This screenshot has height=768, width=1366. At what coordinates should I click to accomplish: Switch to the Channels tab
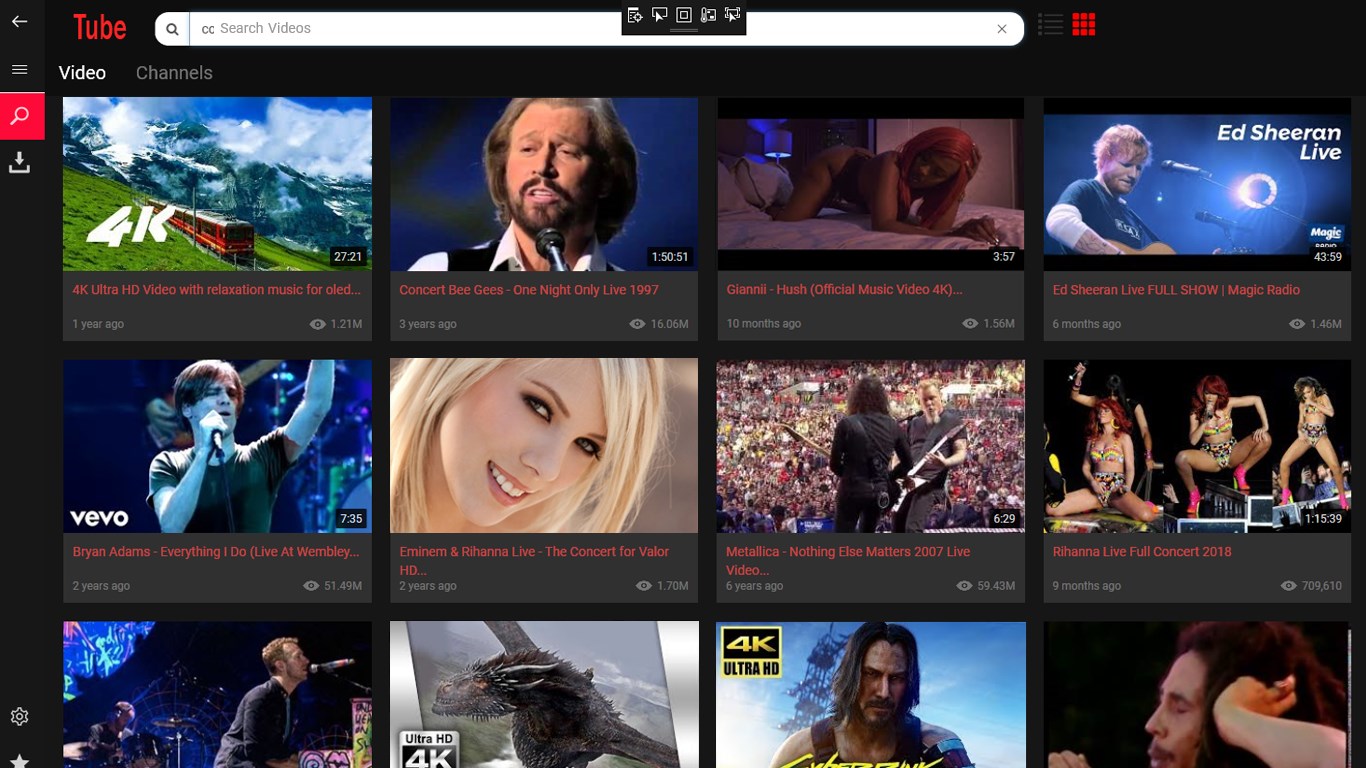174,73
